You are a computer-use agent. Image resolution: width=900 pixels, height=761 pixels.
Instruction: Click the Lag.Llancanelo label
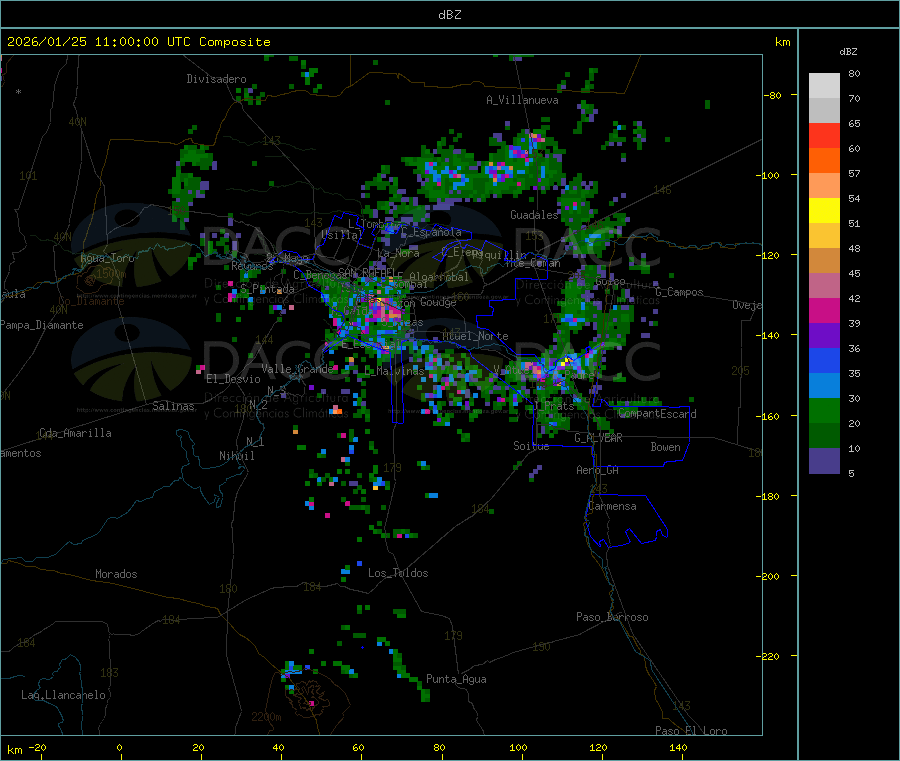64,695
